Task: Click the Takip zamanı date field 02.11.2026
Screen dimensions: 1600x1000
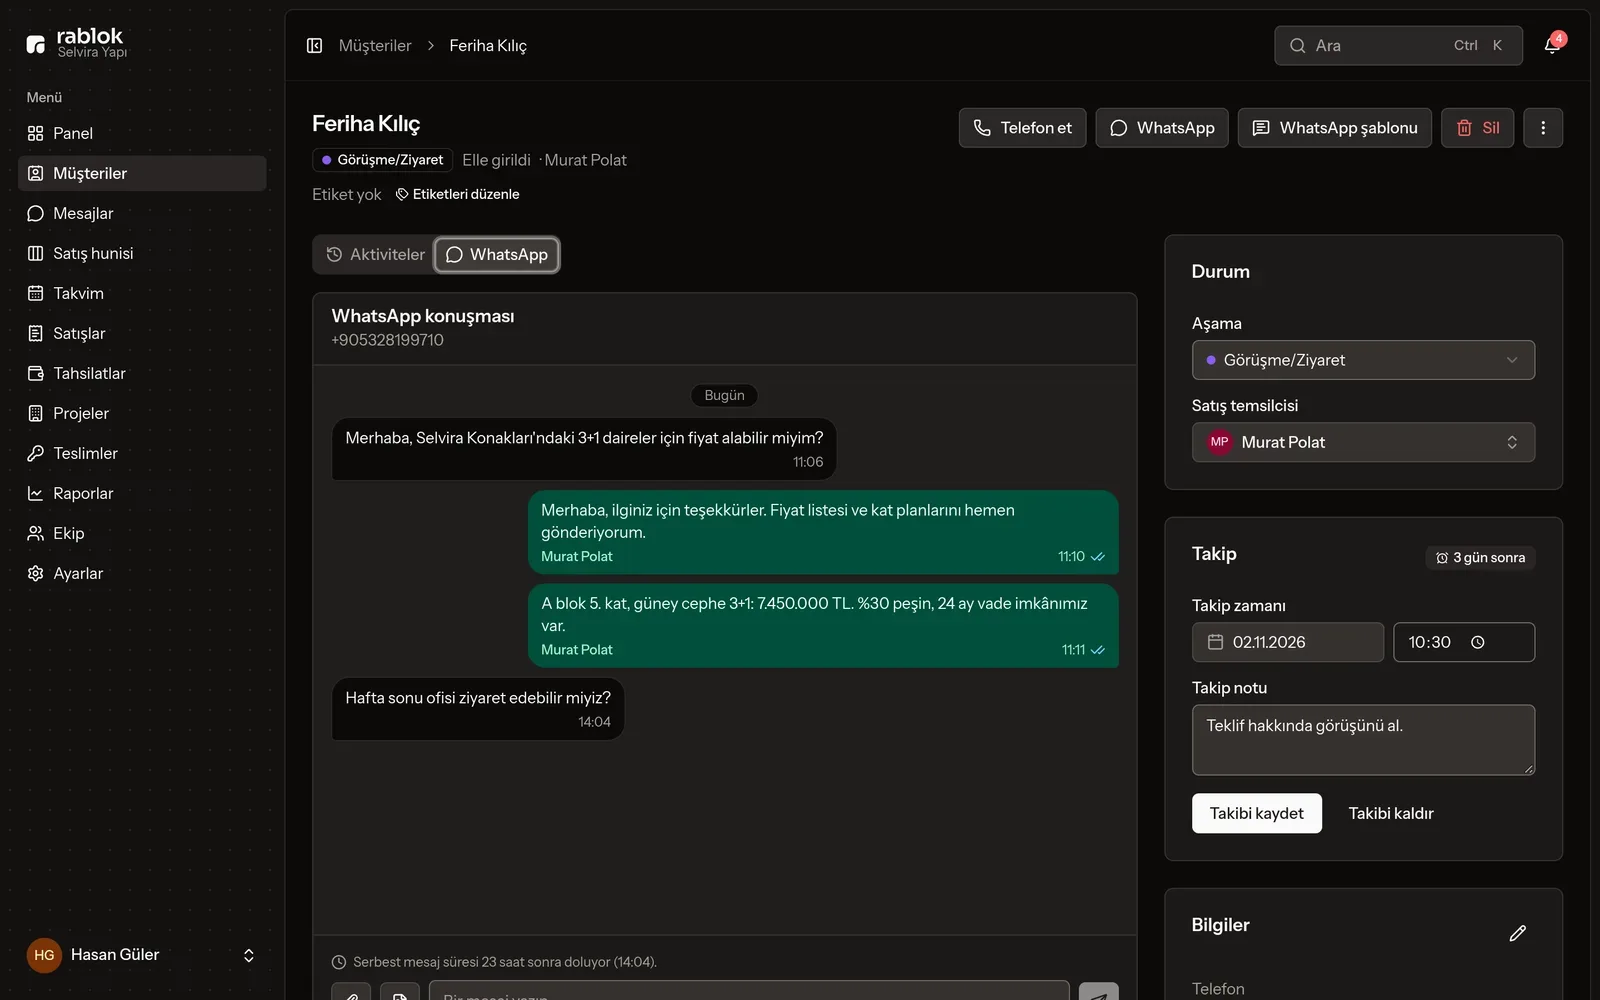Action: click(x=1288, y=642)
